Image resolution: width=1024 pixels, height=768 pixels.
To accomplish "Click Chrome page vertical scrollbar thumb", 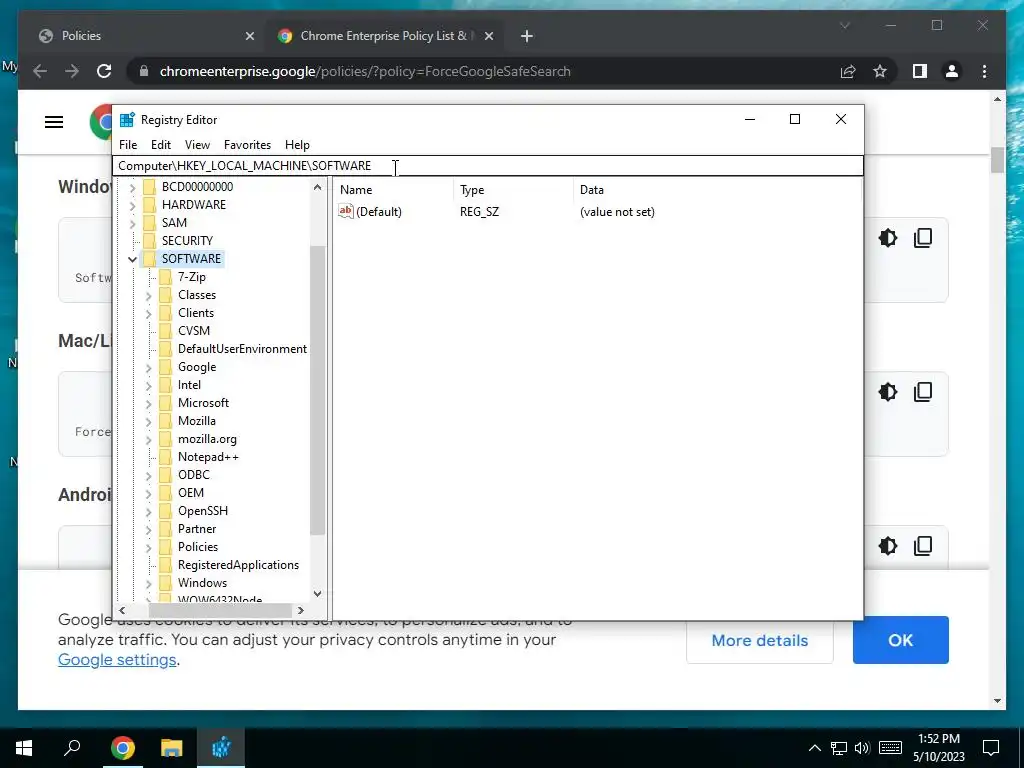I will pyautogui.click(x=997, y=160).
